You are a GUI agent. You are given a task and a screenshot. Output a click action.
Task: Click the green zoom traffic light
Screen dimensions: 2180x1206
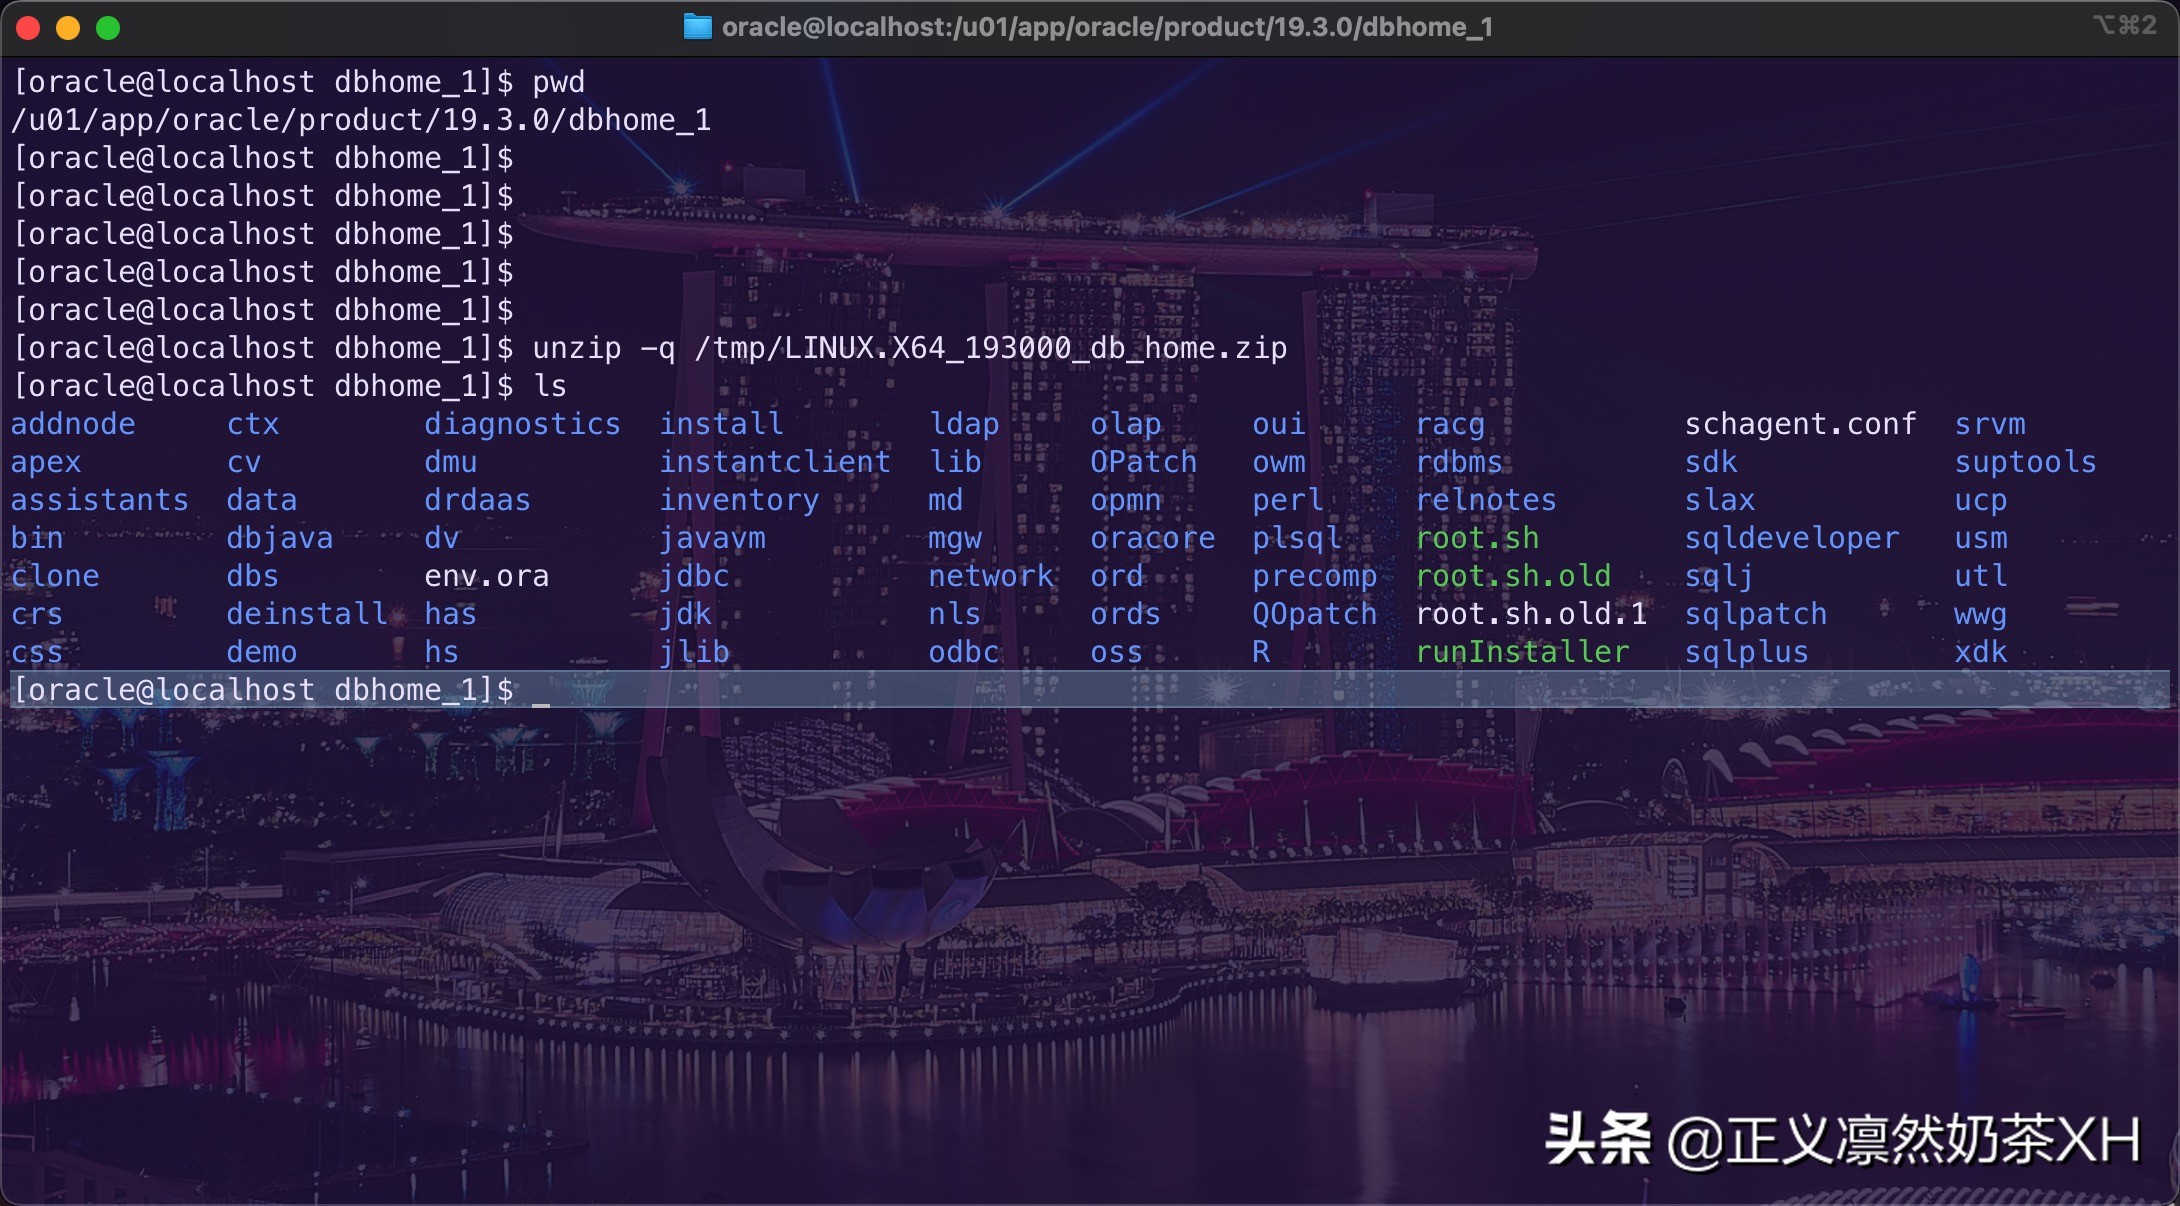tap(108, 28)
